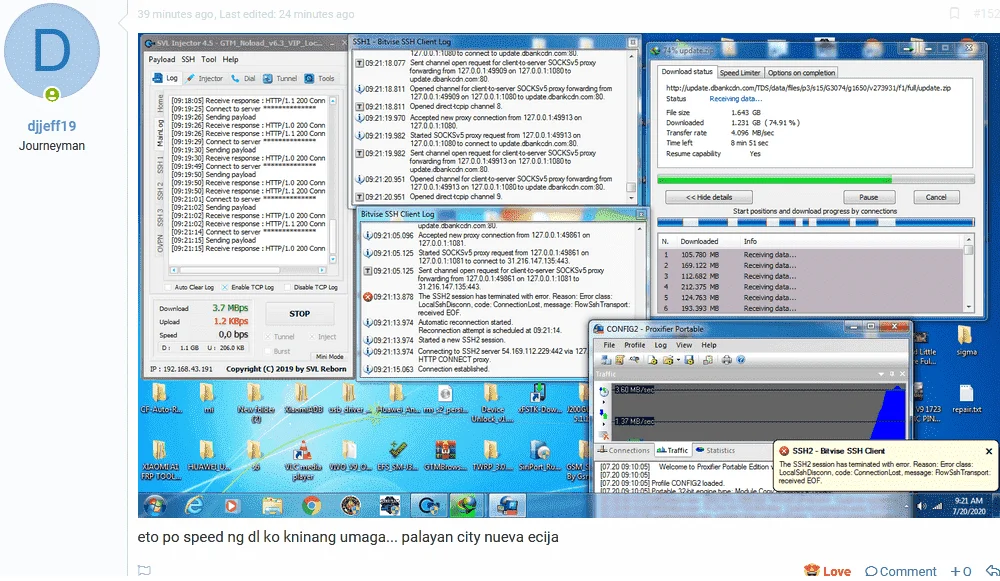Open the sigma folder on desktop

966,341
